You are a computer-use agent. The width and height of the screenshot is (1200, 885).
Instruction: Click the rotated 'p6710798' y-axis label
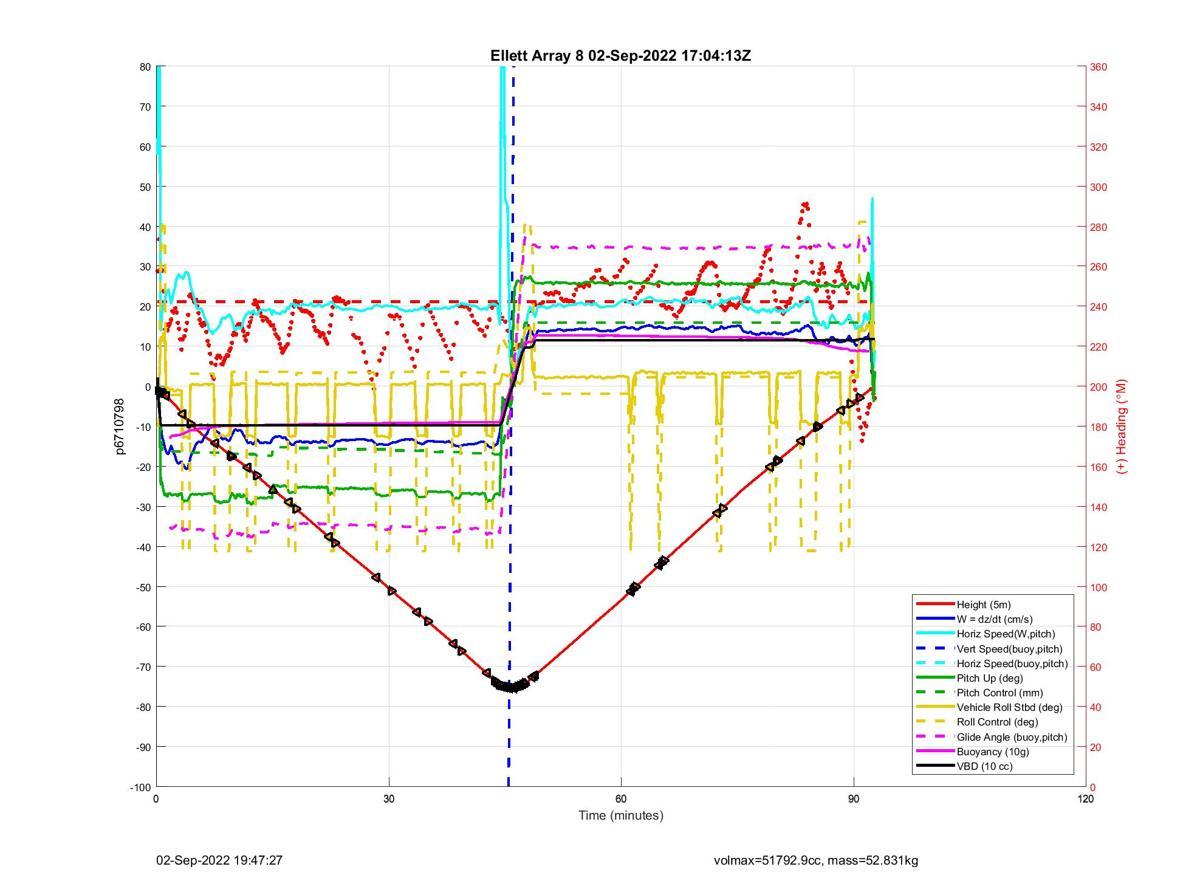click(120, 426)
